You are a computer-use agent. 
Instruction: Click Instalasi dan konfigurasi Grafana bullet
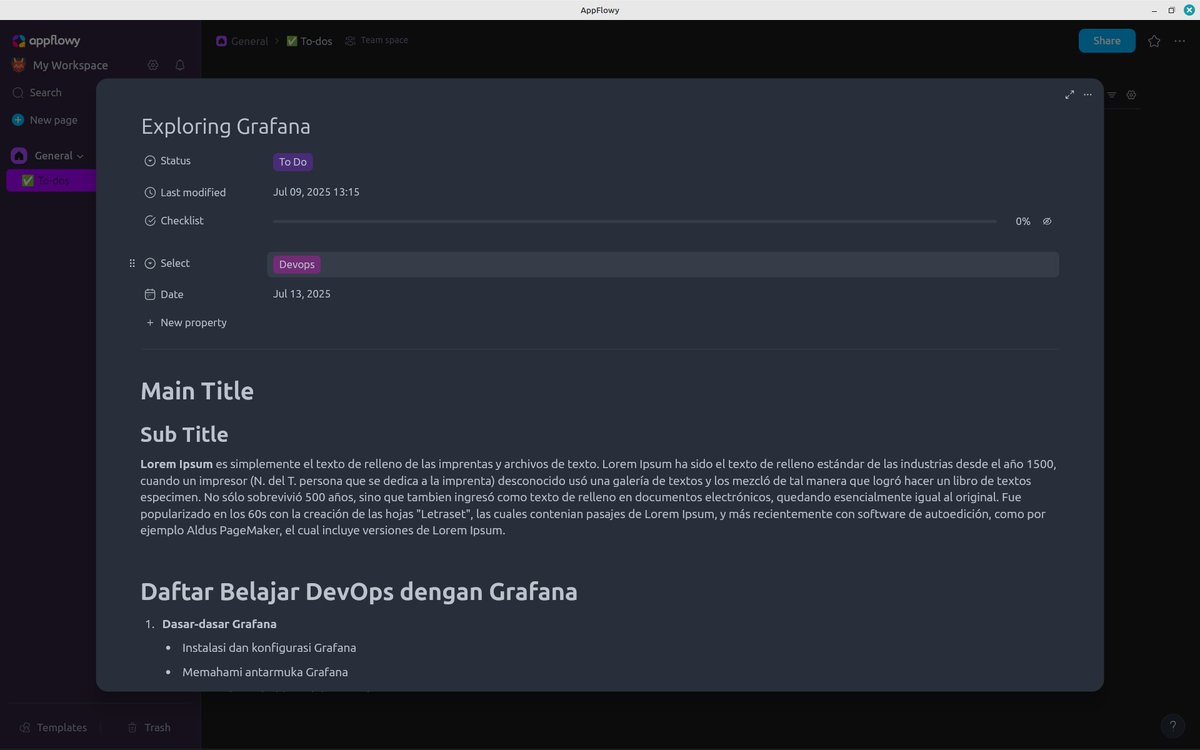click(269, 648)
